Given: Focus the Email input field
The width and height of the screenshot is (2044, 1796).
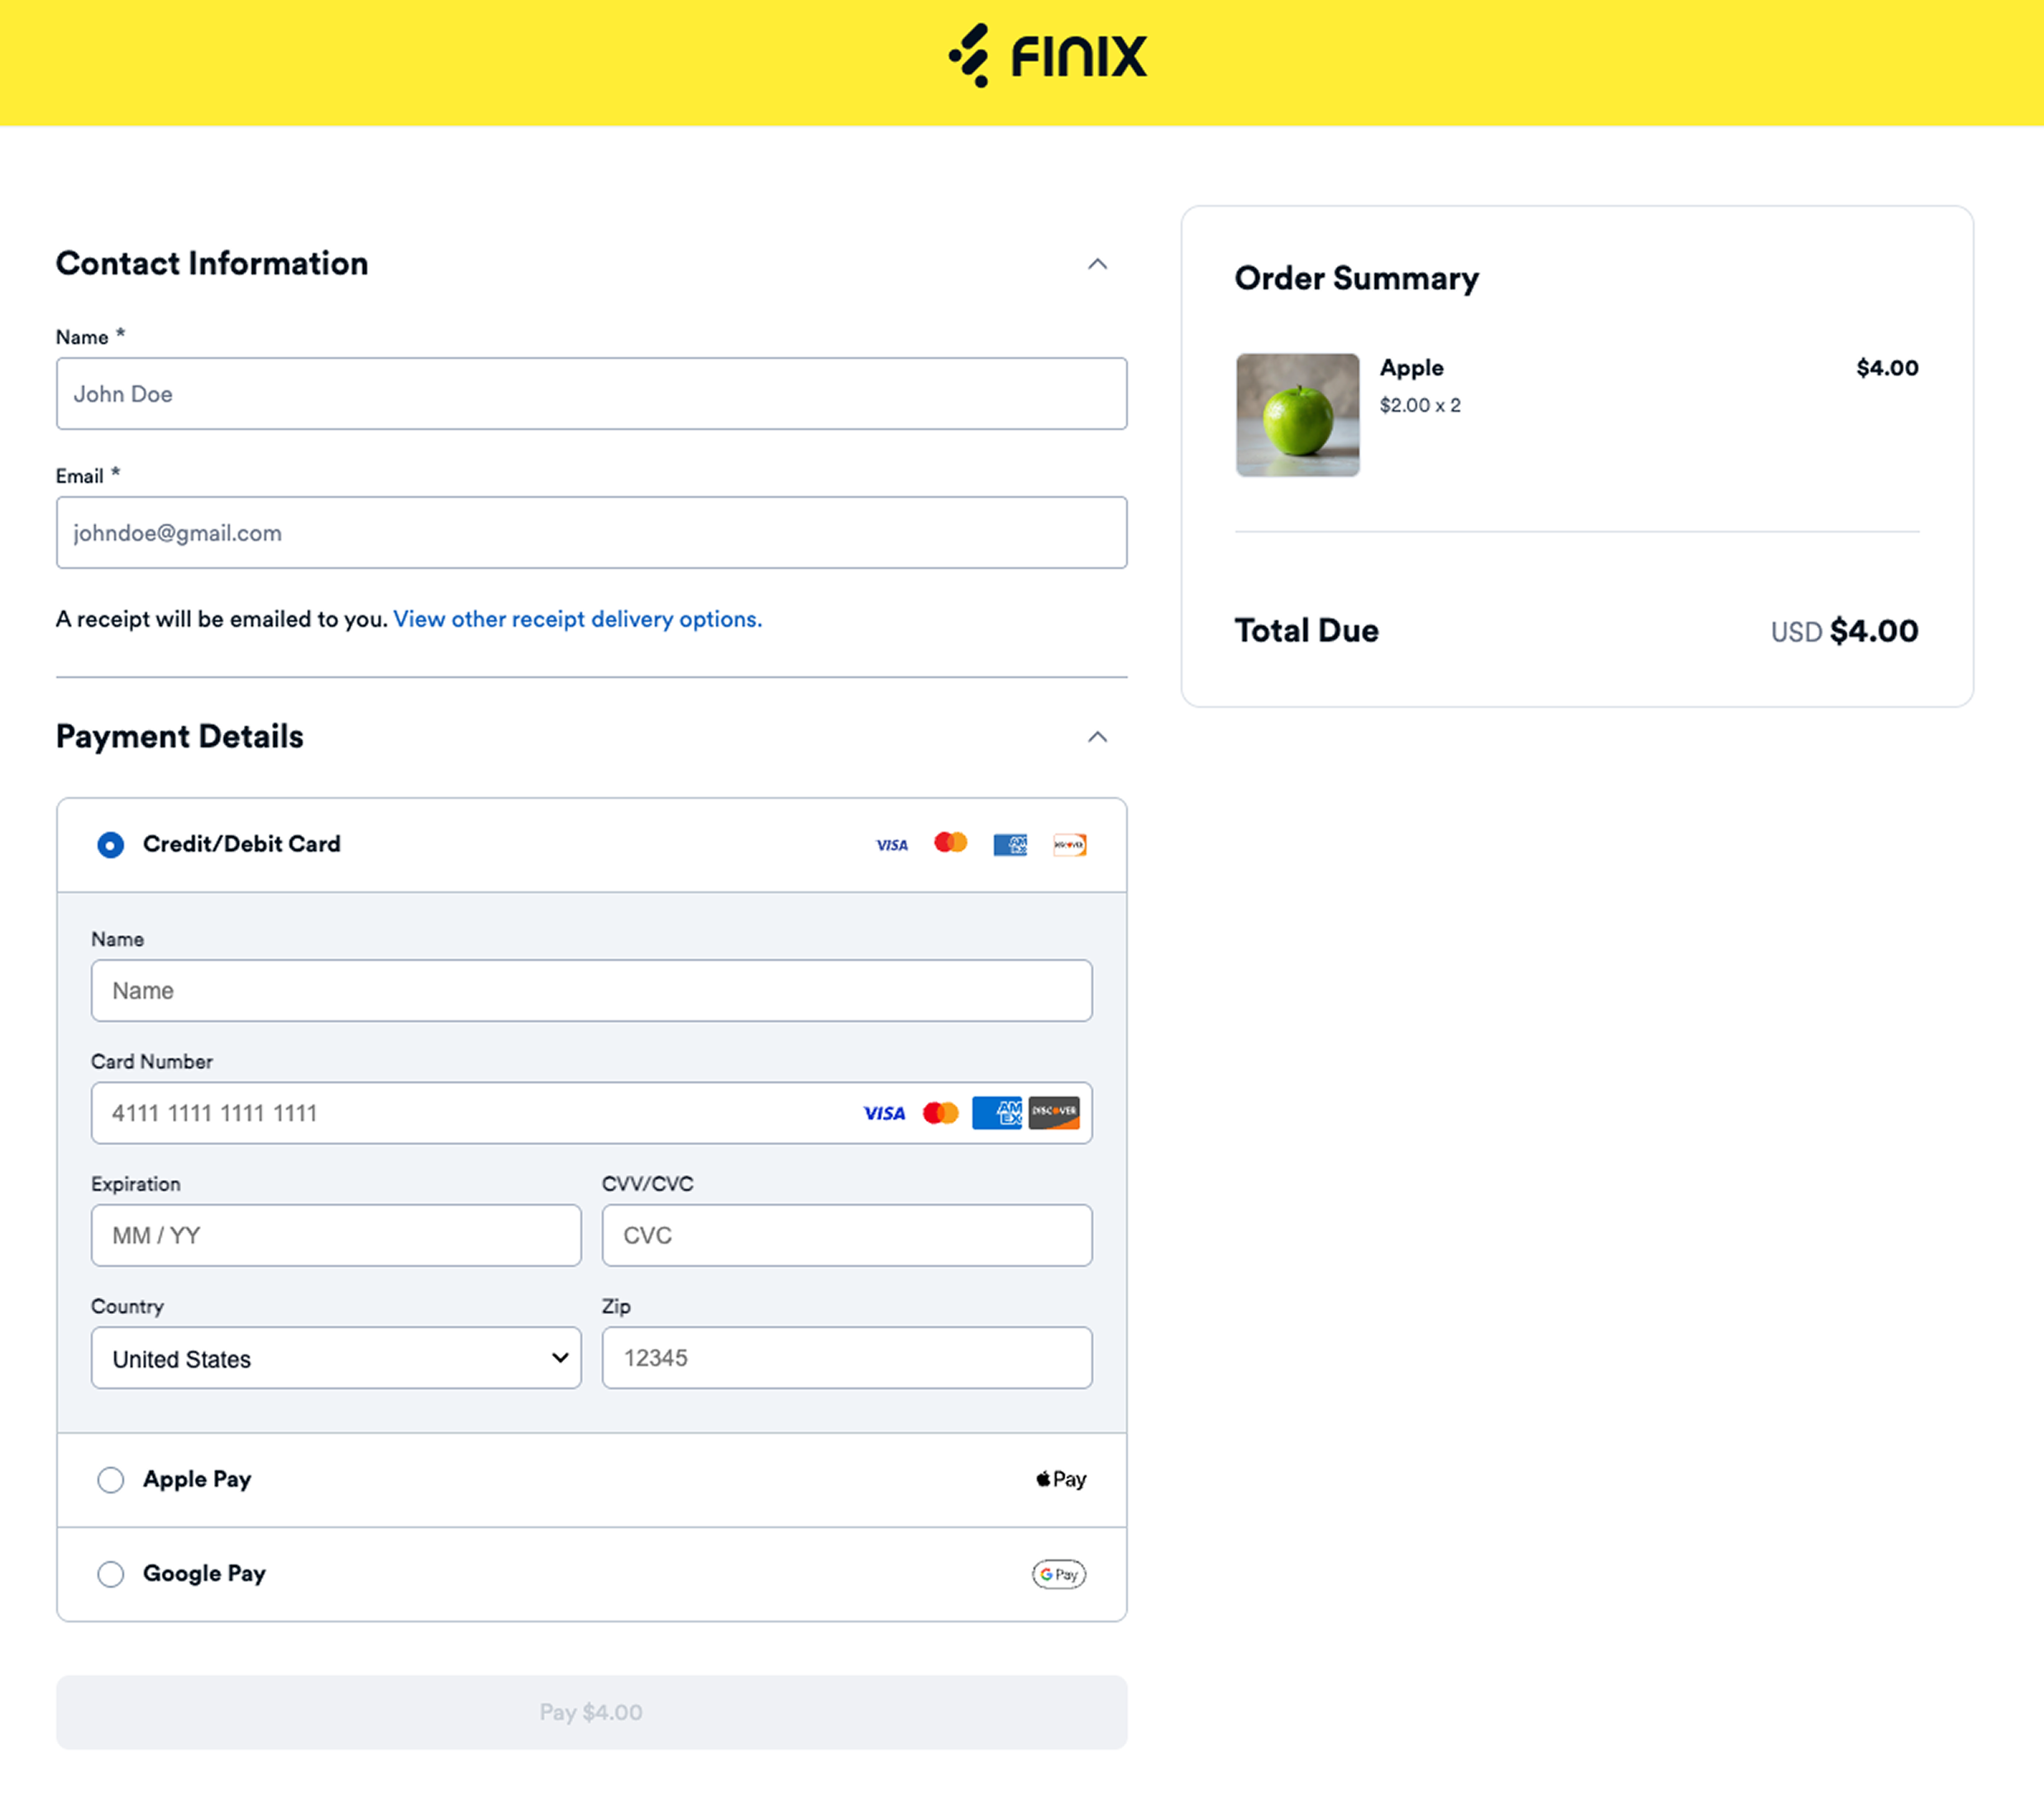Looking at the screenshot, I should click(x=591, y=533).
